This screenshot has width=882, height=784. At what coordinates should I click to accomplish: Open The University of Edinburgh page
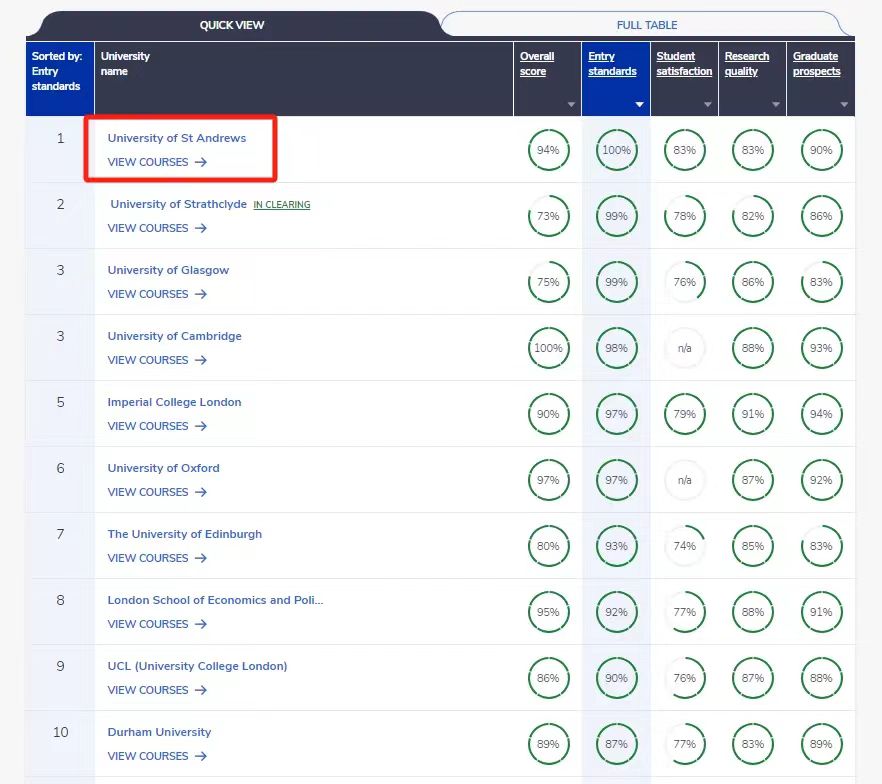[184, 534]
